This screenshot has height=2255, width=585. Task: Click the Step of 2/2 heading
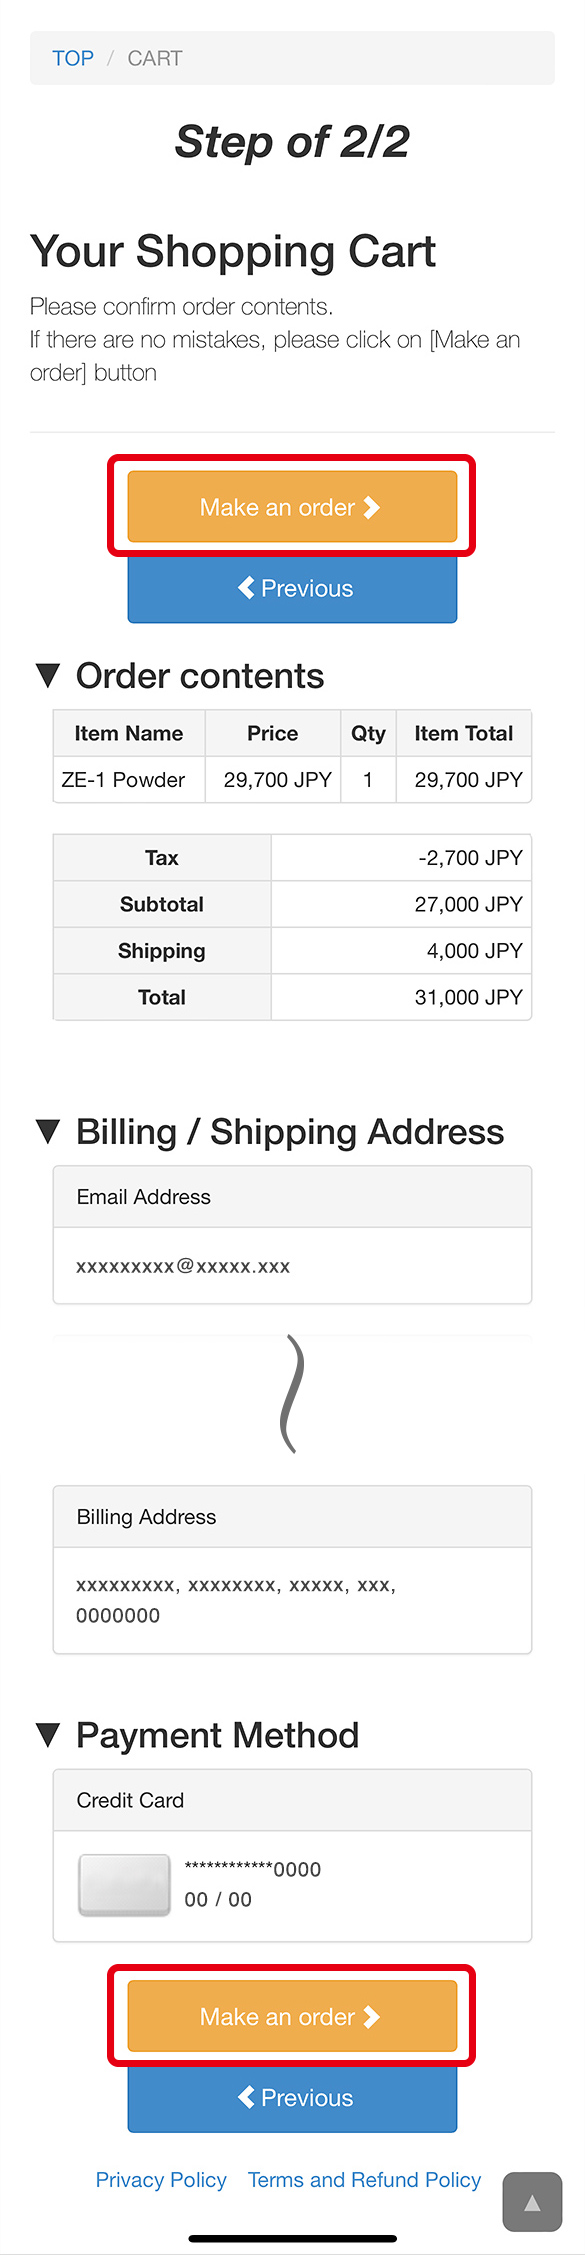coord(292,142)
